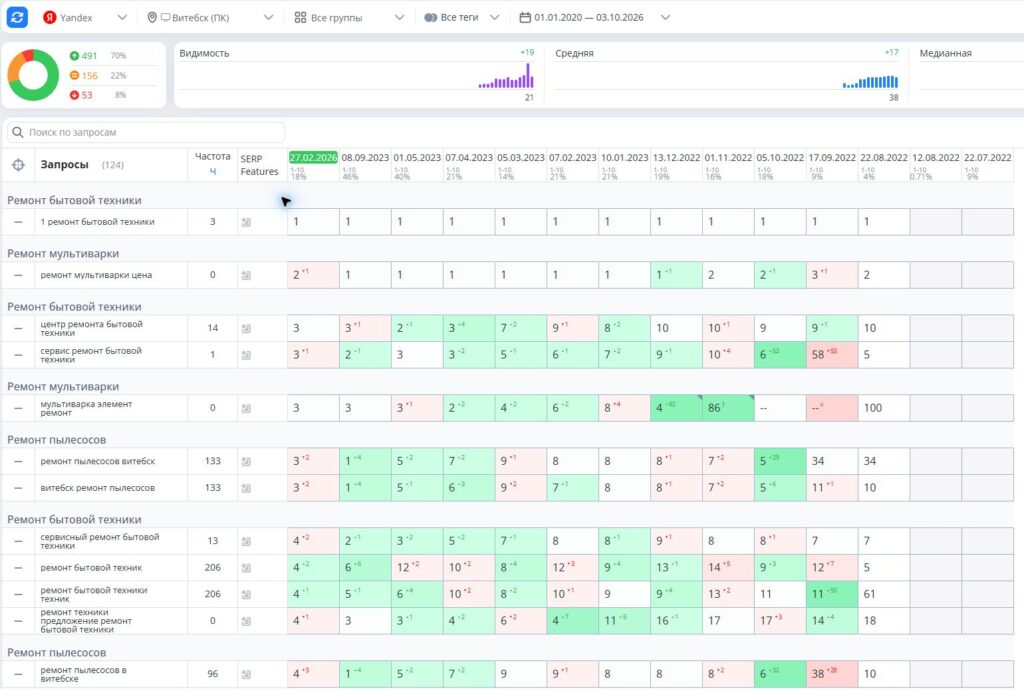The width and height of the screenshot is (1024, 689).
Task: Select the 13.12.2022 date column header
Action: point(677,157)
